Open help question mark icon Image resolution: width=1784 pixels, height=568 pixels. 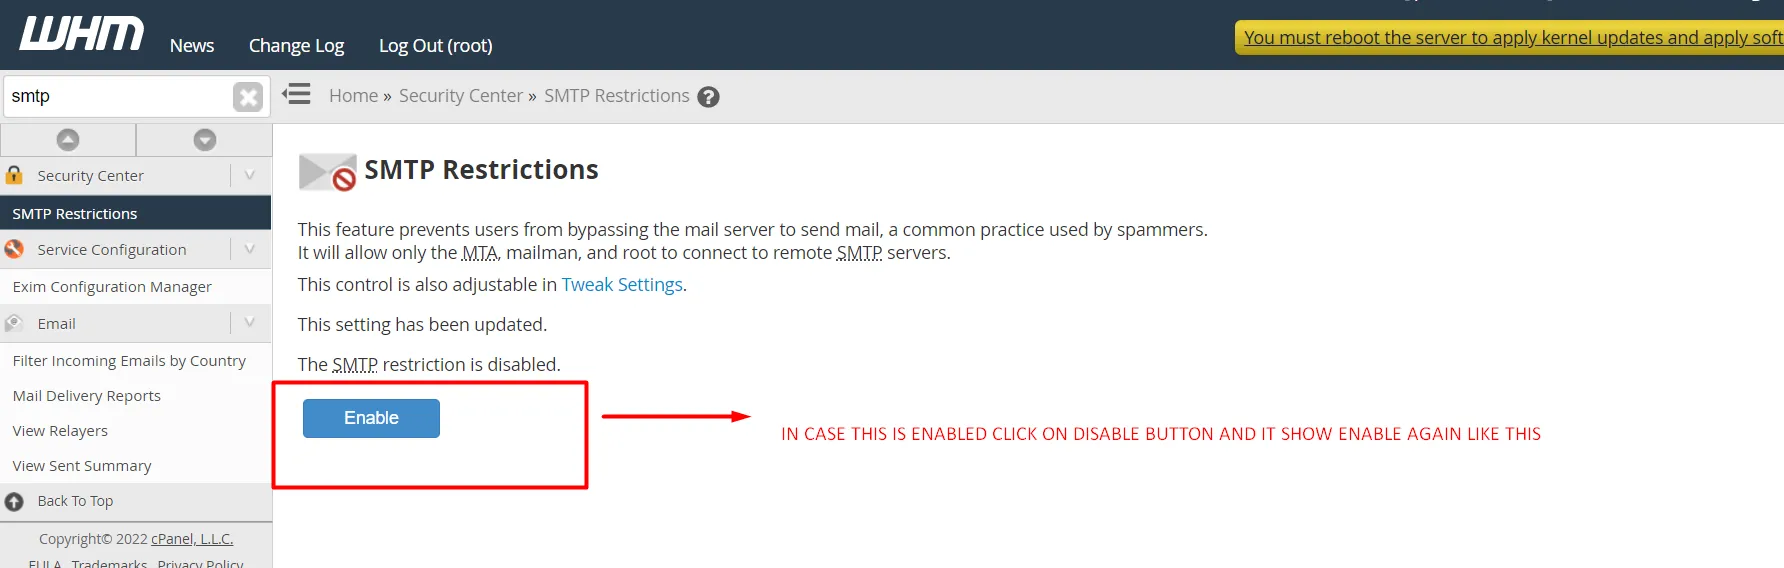click(x=709, y=97)
